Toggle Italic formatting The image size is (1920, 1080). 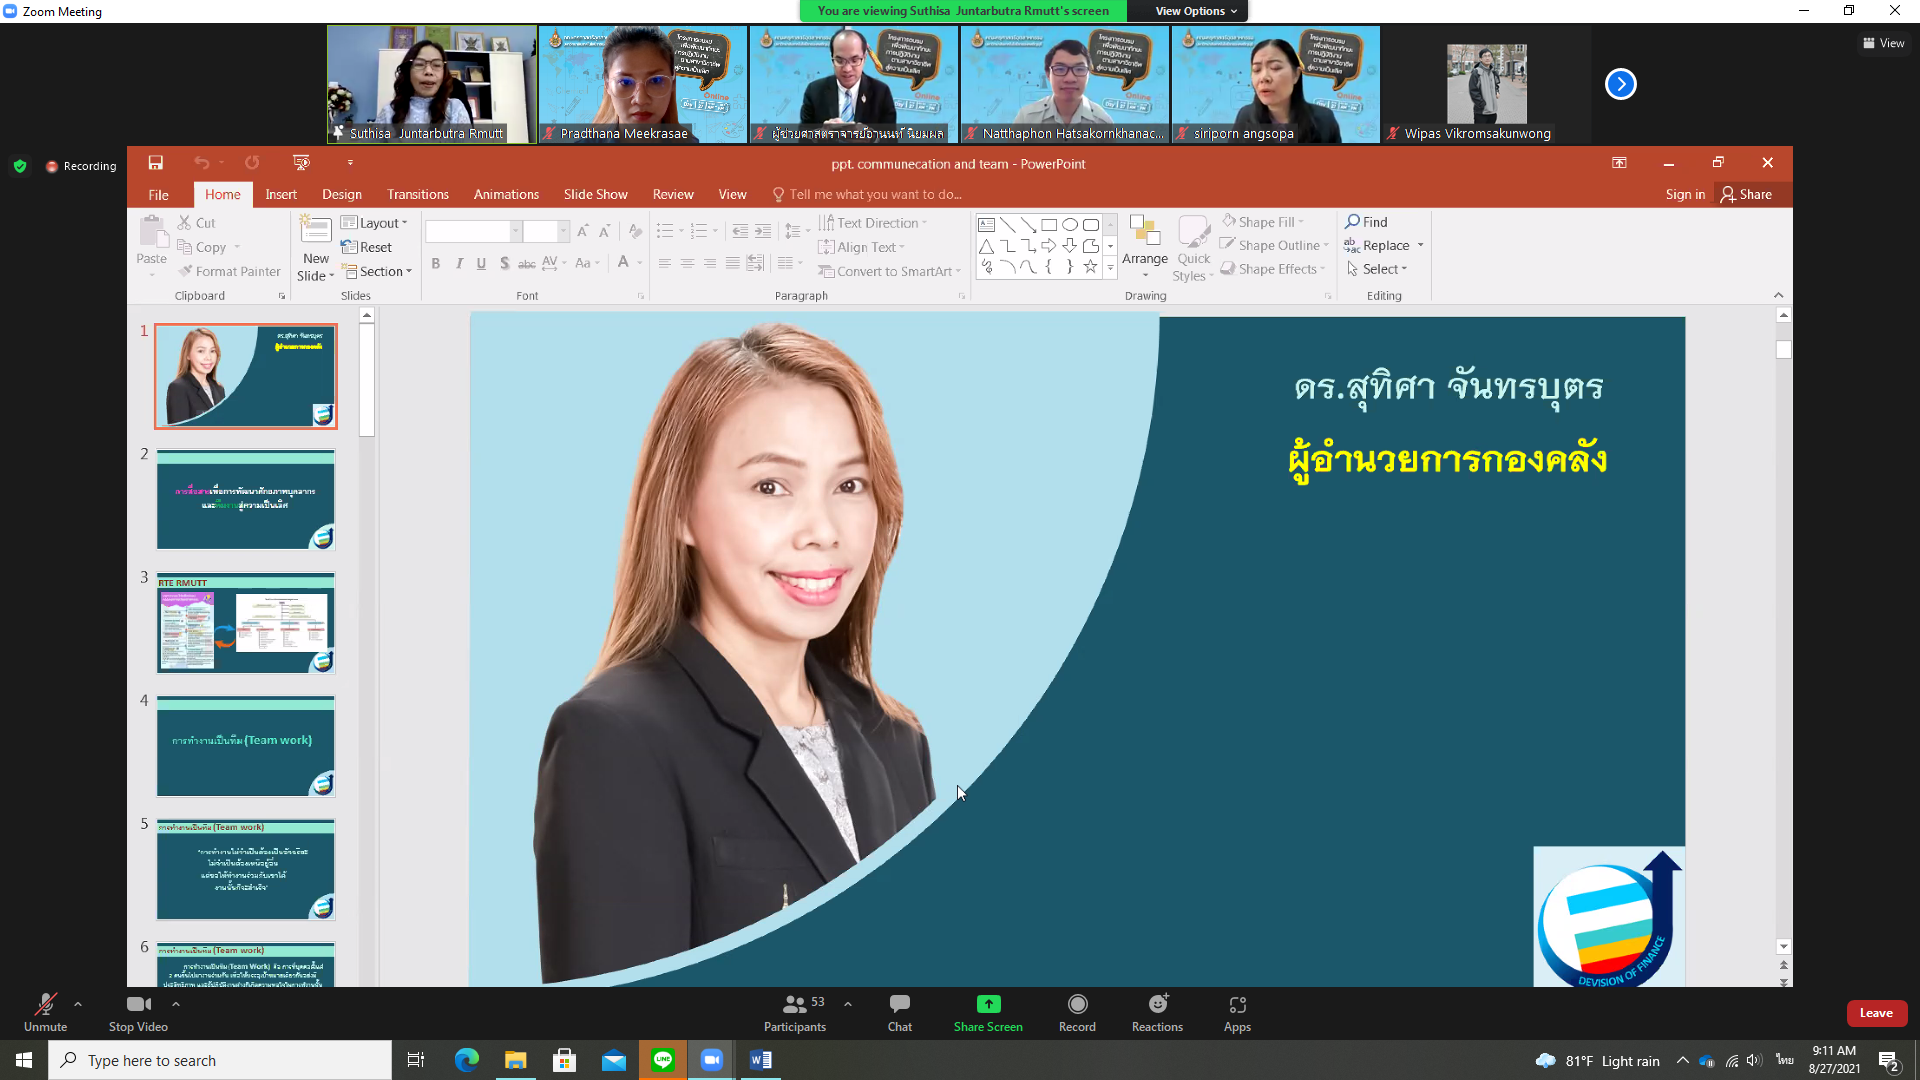(x=459, y=263)
